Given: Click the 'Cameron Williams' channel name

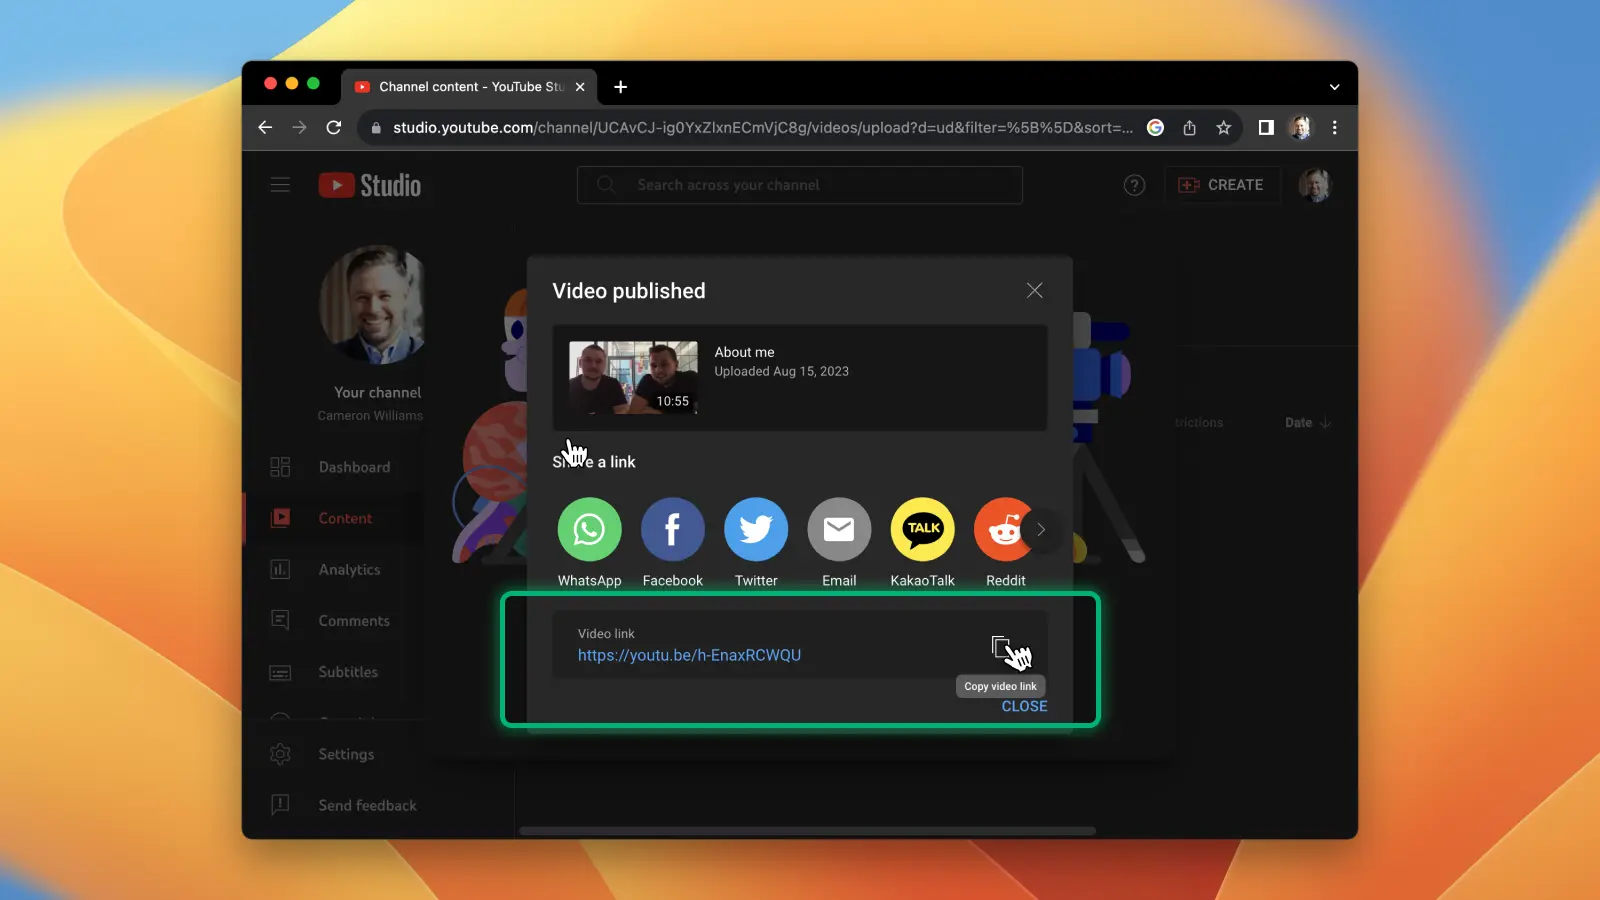Looking at the screenshot, I should [370, 416].
